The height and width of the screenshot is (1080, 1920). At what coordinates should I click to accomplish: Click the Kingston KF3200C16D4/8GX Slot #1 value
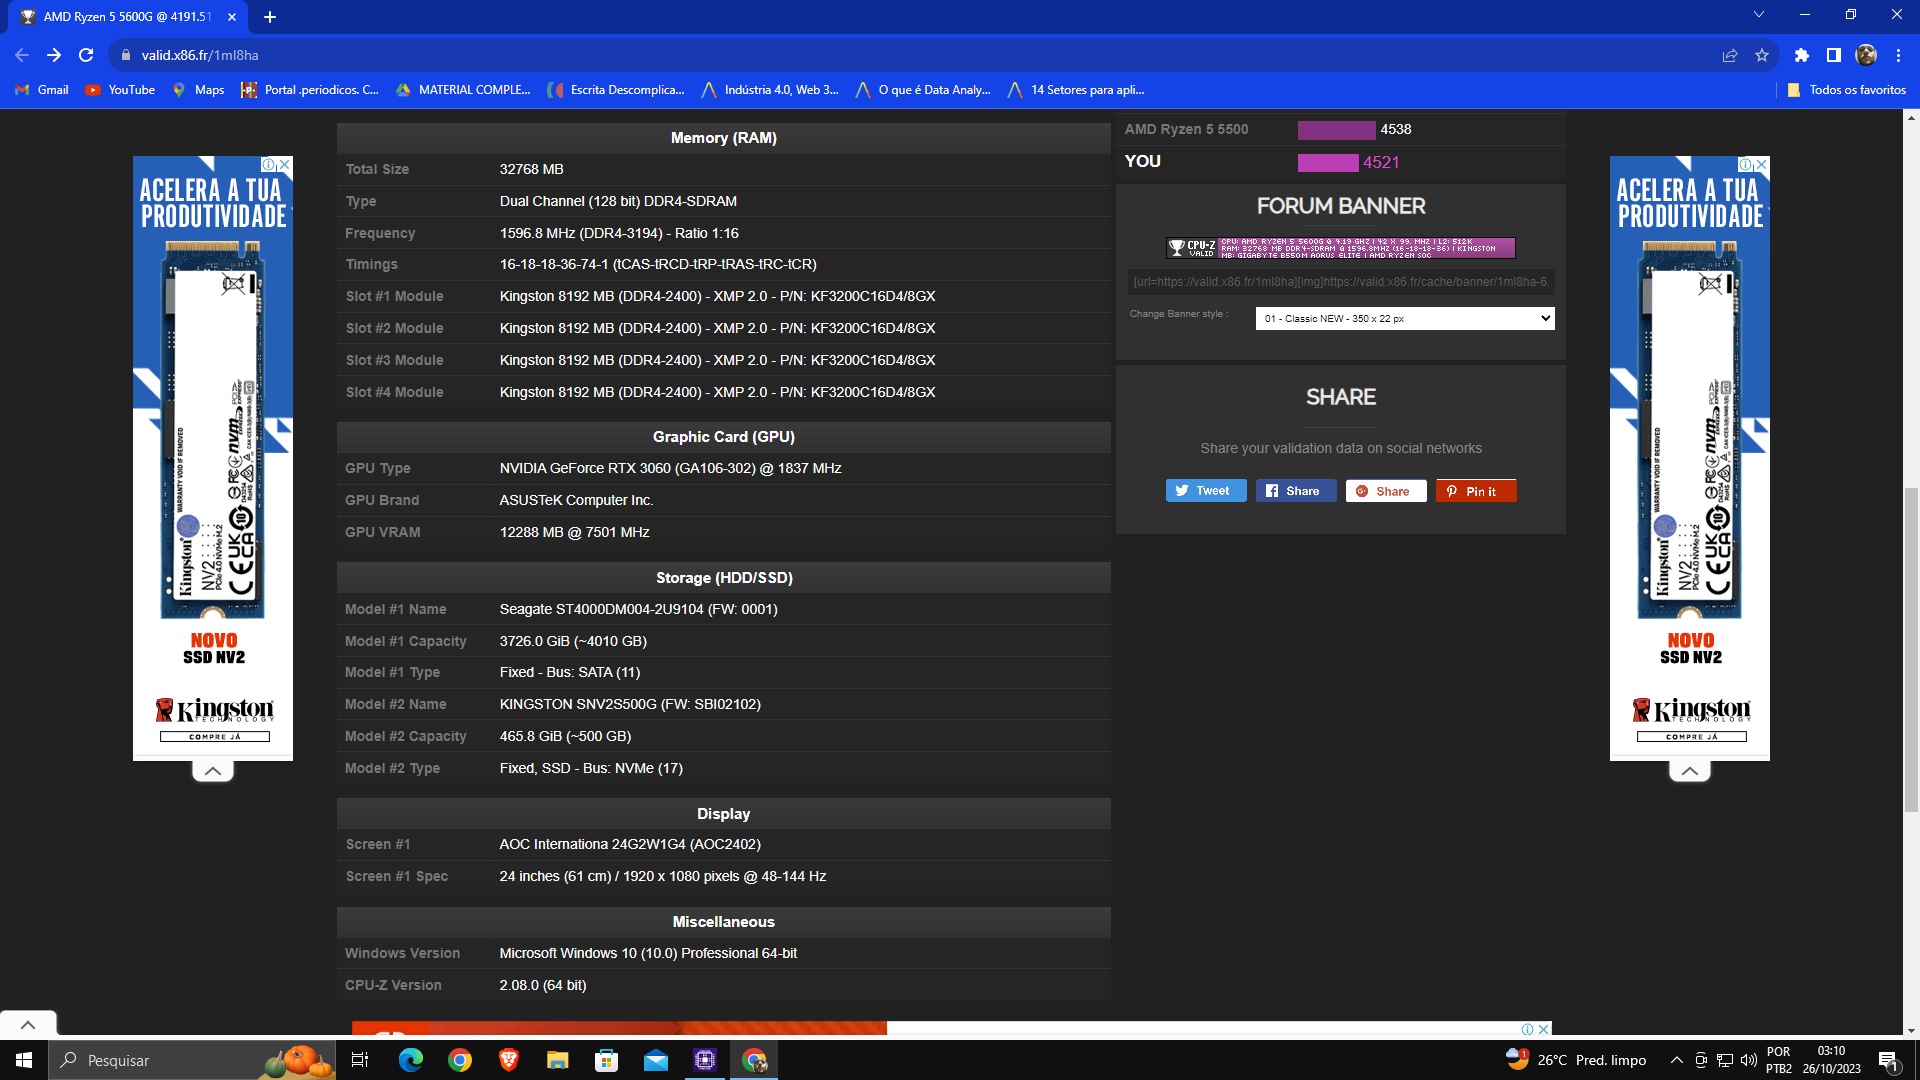coord(717,296)
